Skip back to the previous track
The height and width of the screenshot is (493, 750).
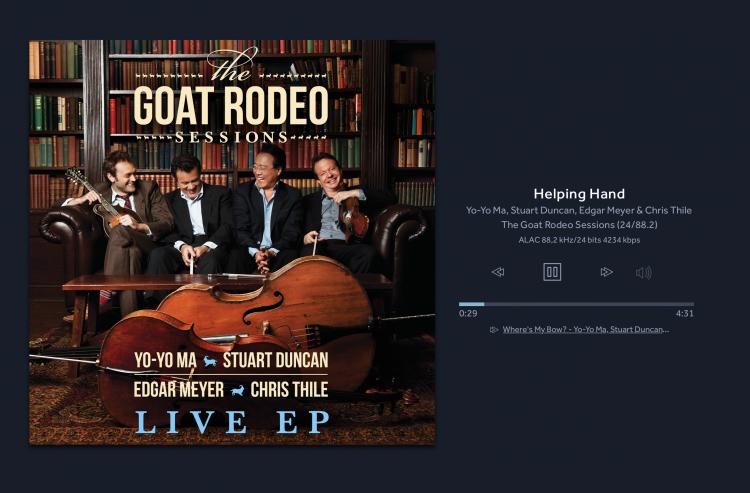pyautogui.click(x=498, y=272)
